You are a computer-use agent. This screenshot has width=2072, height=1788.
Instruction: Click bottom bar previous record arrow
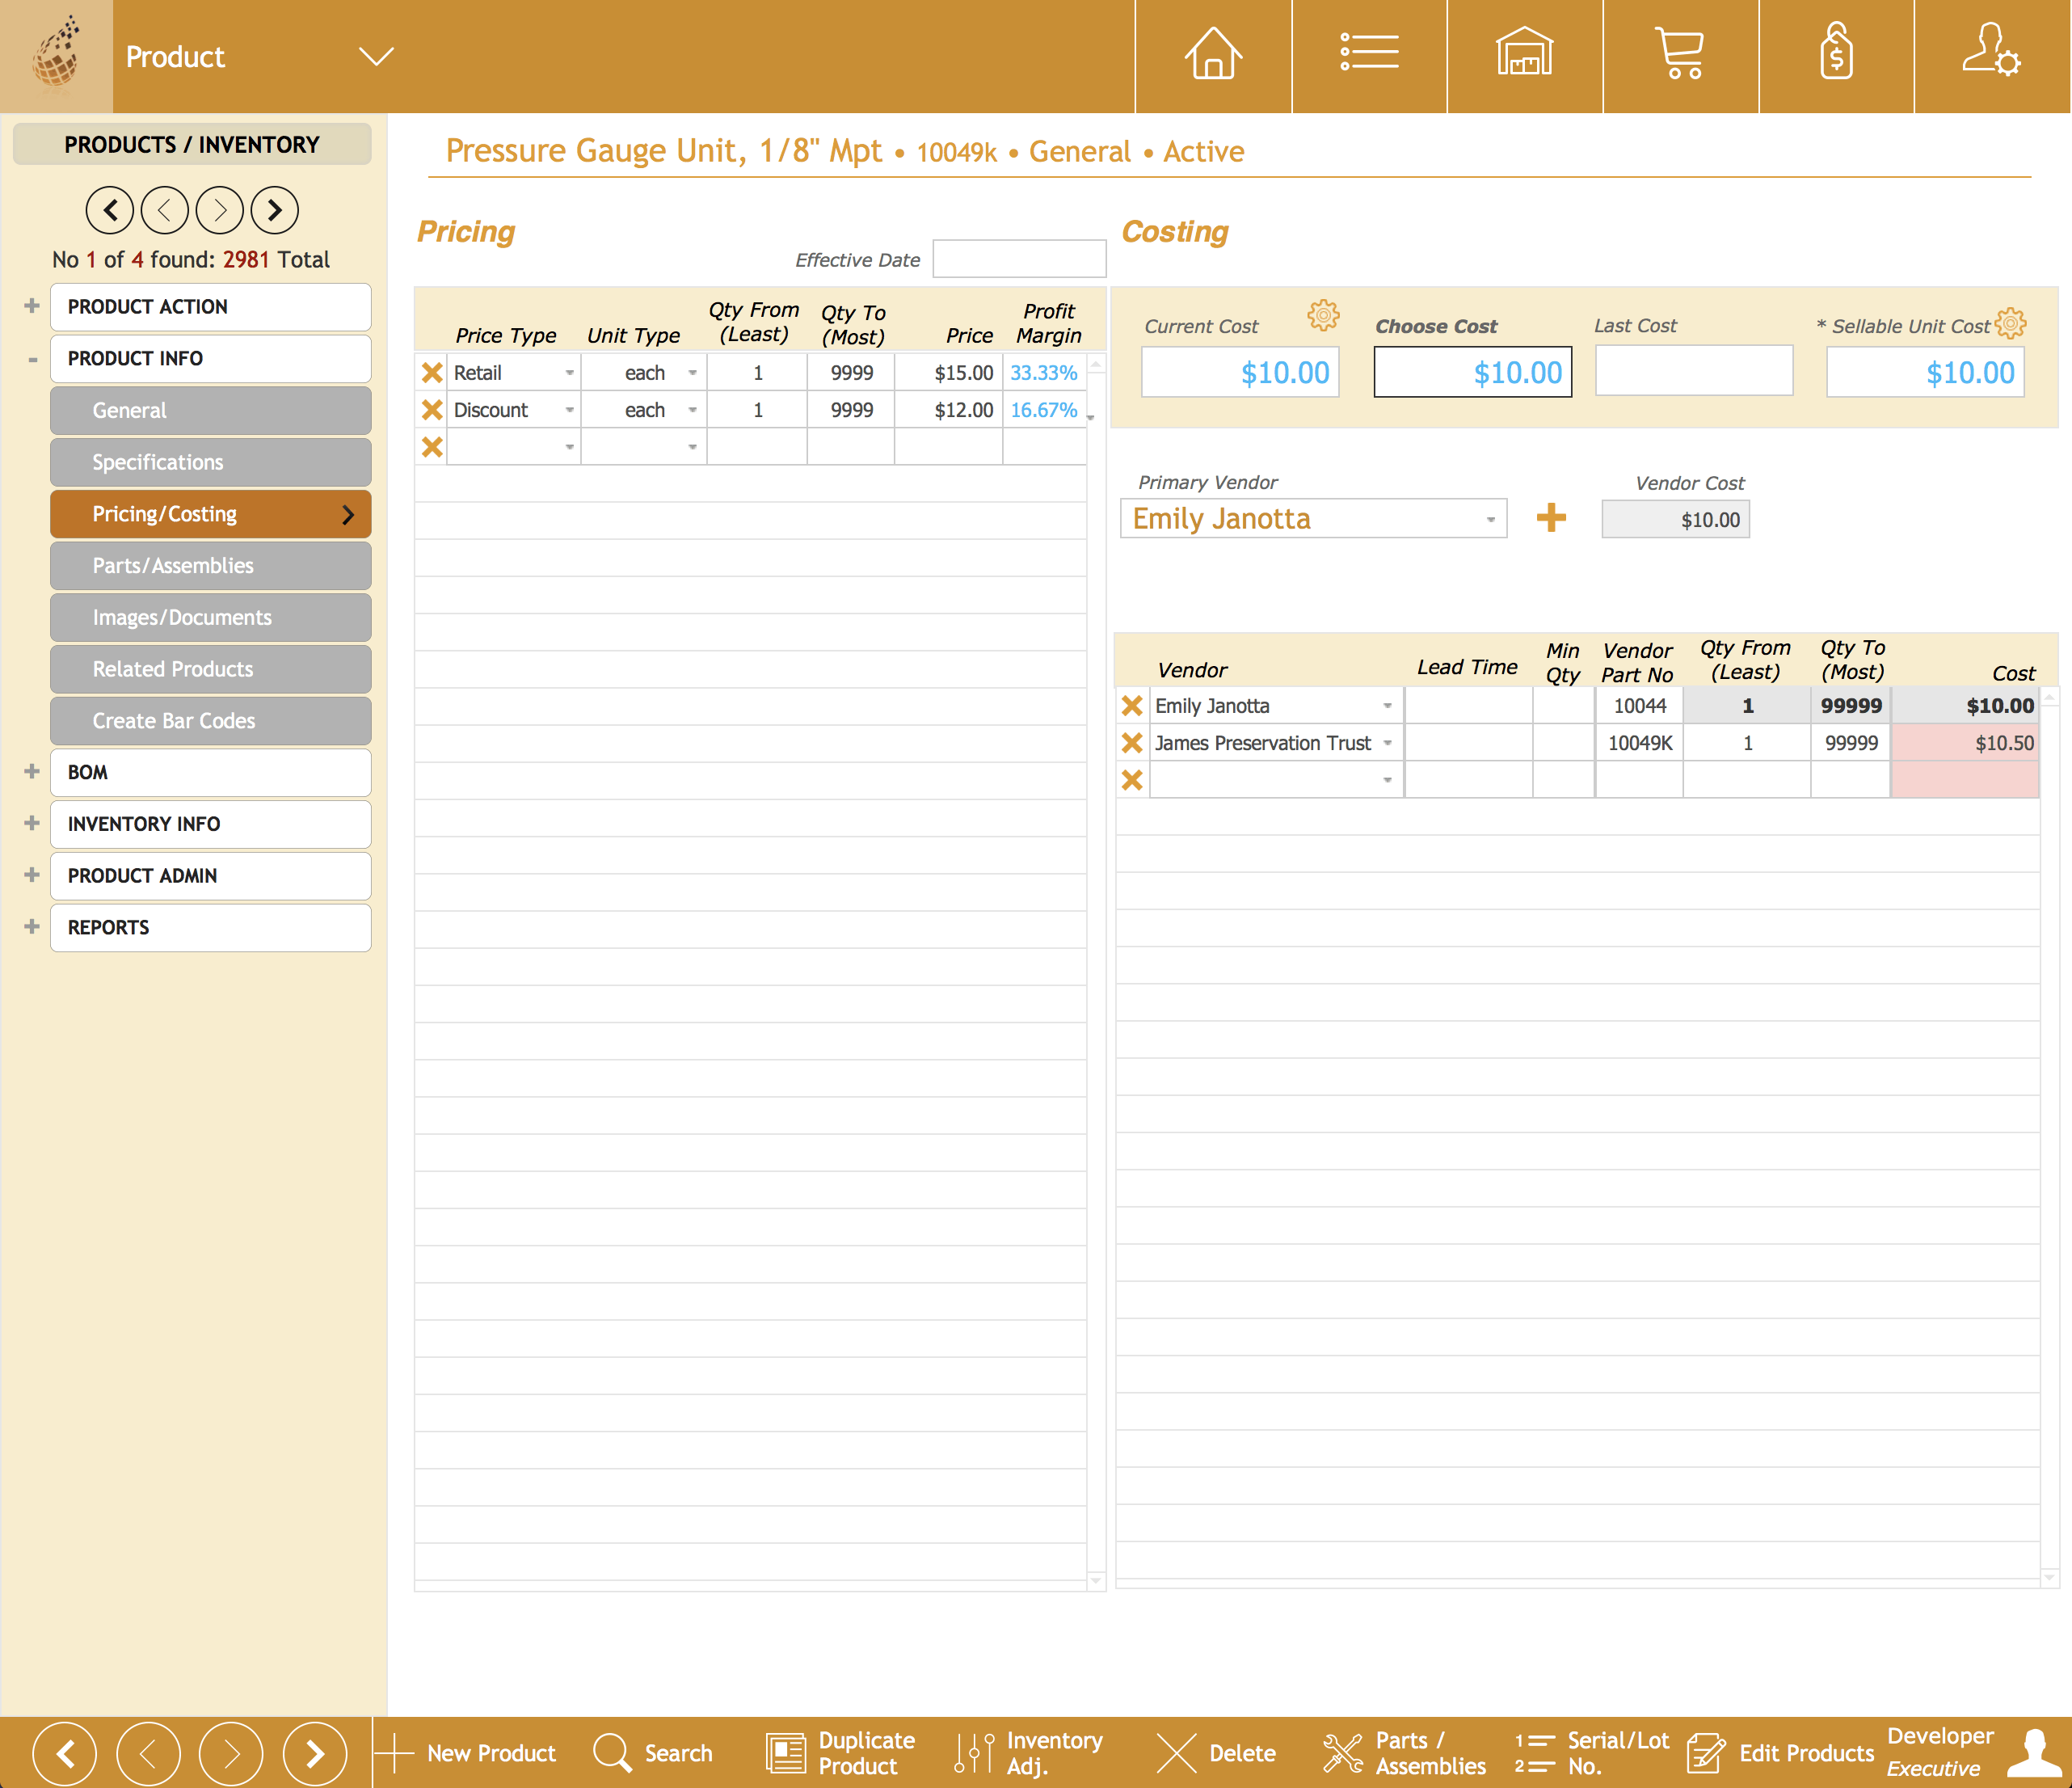coord(148,1753)
